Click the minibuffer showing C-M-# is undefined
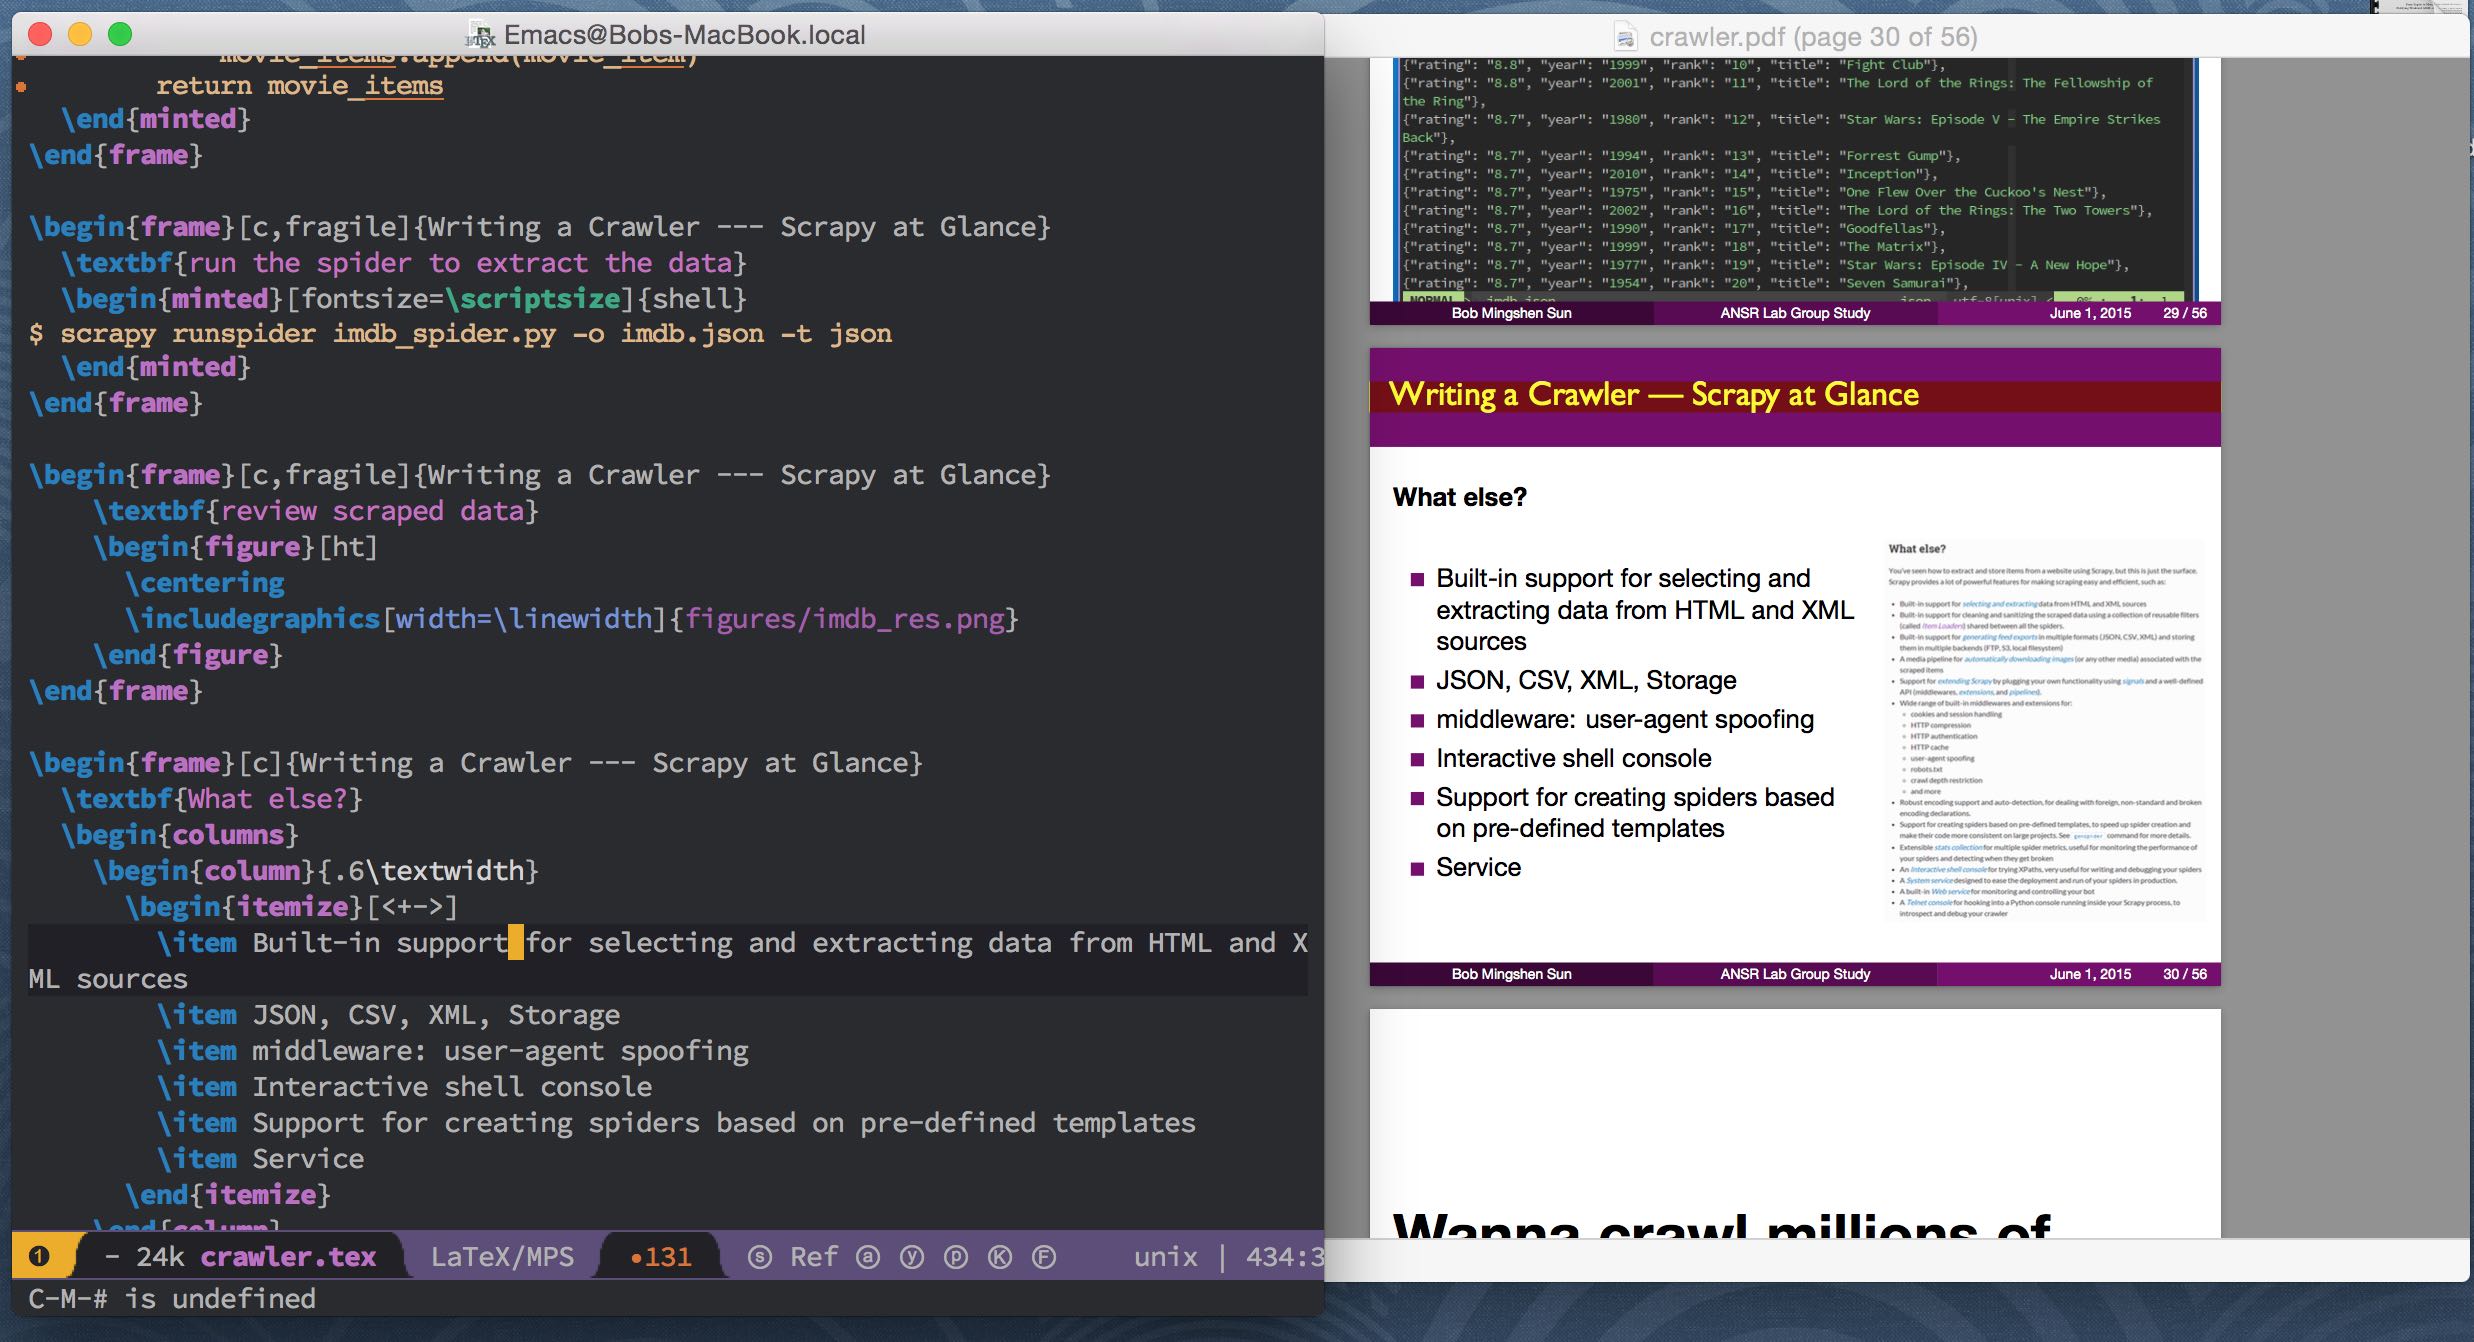This screenshot has height=1342, width=2474. pyautogui.click(x=172, y=1299)
